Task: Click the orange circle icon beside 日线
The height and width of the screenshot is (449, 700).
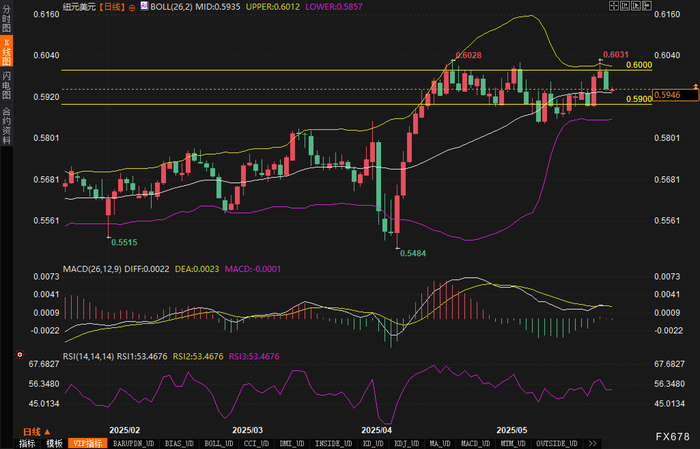Action: point(132,8)
